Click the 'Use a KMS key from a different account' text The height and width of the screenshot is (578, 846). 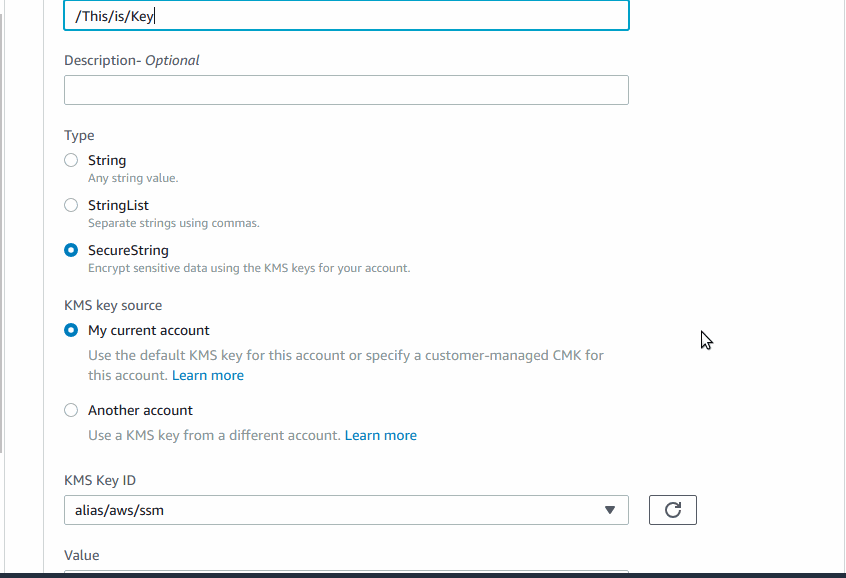[214, 435]
